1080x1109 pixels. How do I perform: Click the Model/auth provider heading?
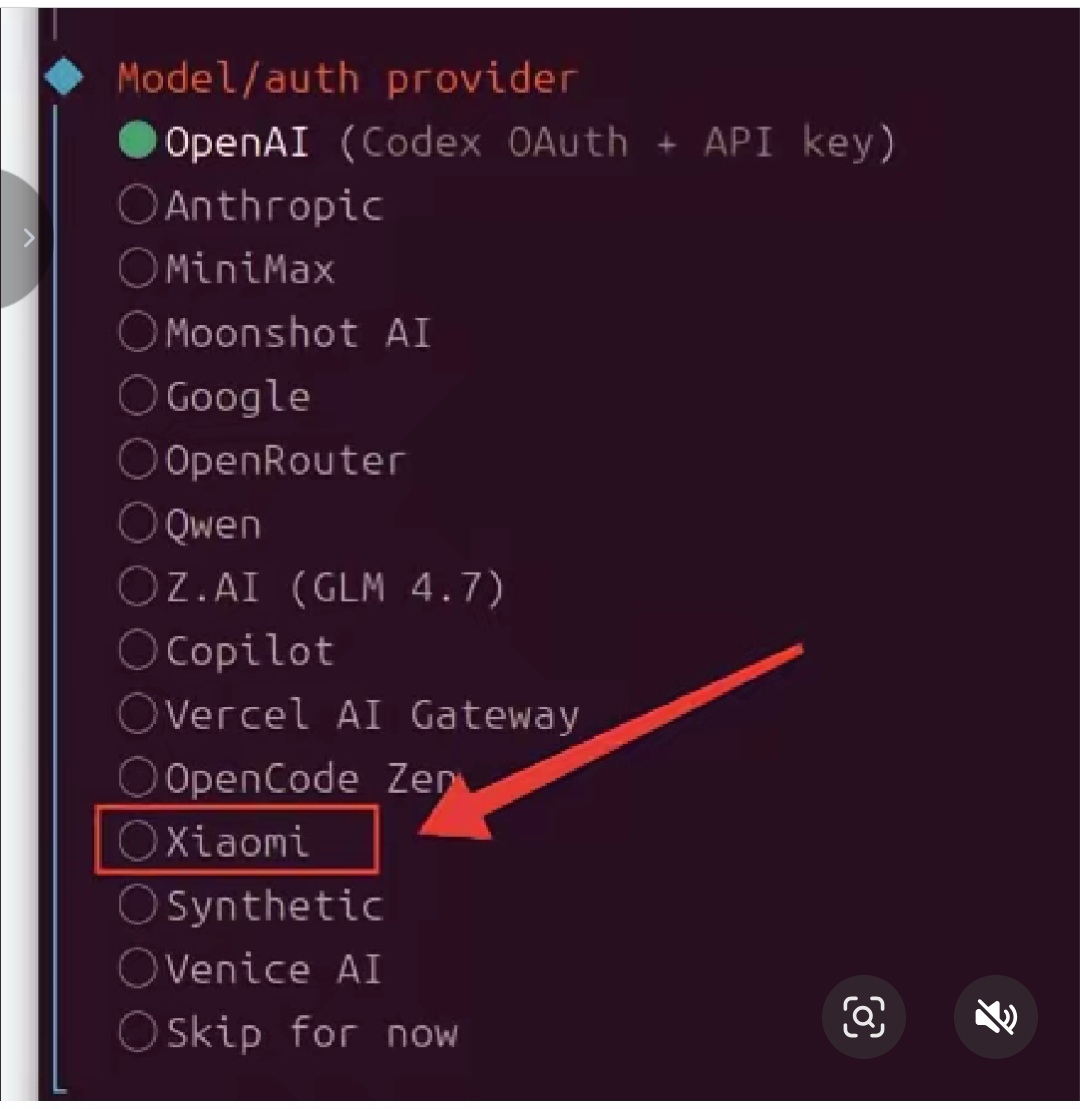tap(347, 78)
